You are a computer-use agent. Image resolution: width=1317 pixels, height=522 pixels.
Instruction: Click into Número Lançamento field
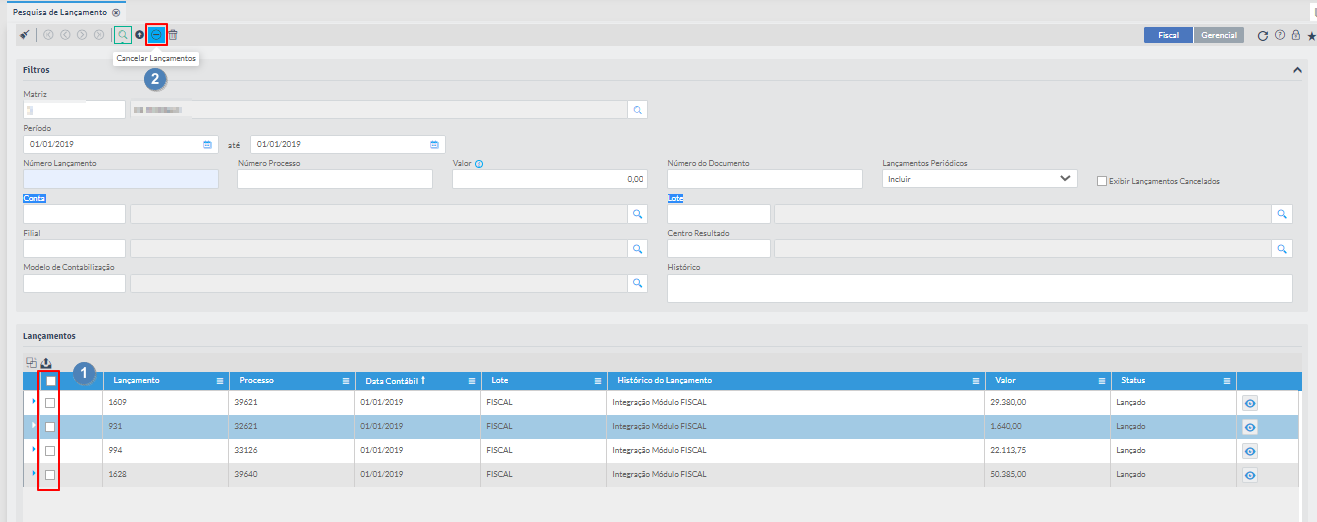(x=121, y=179)
